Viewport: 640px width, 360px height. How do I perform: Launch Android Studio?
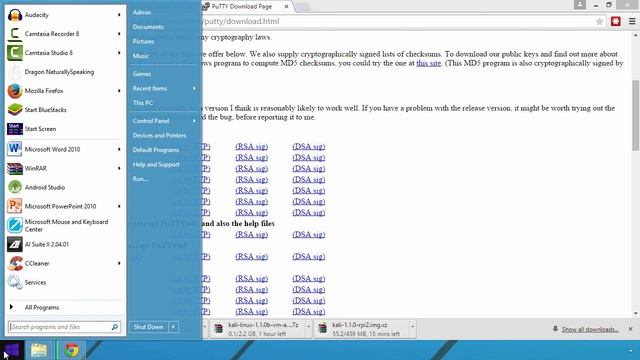64,187
